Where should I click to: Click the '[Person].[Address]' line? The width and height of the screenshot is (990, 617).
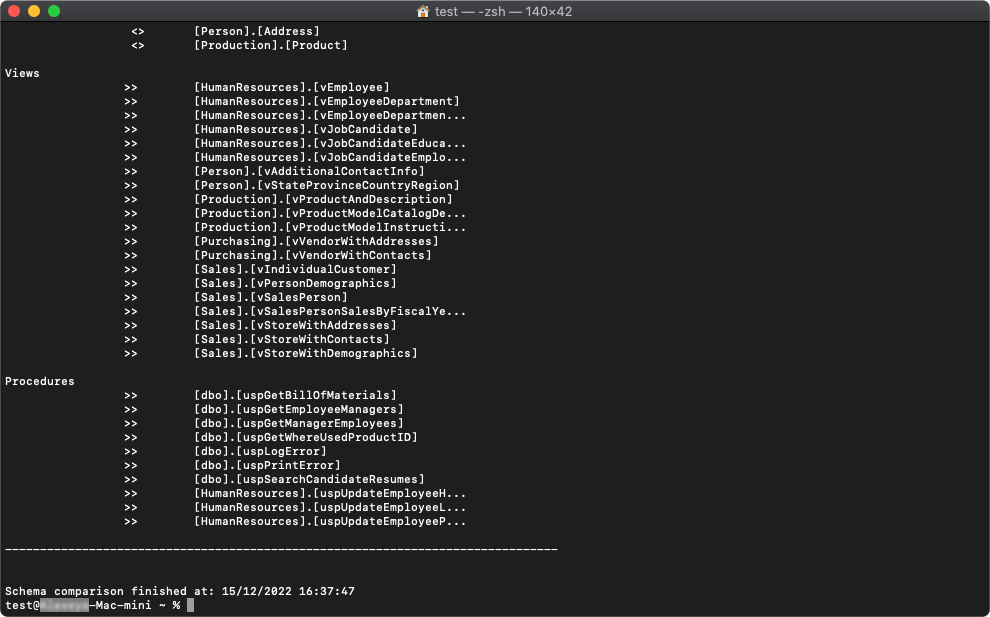(257, 31)
